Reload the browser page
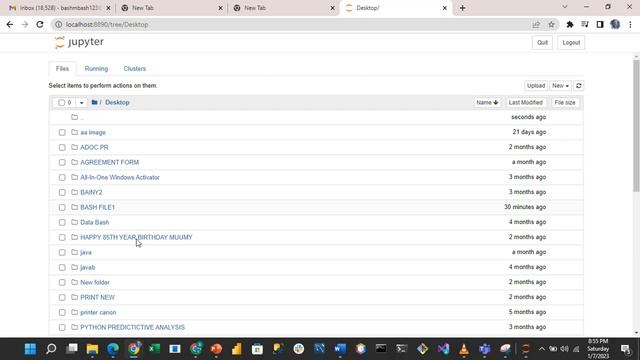640x360 pixels. point(40,24)
